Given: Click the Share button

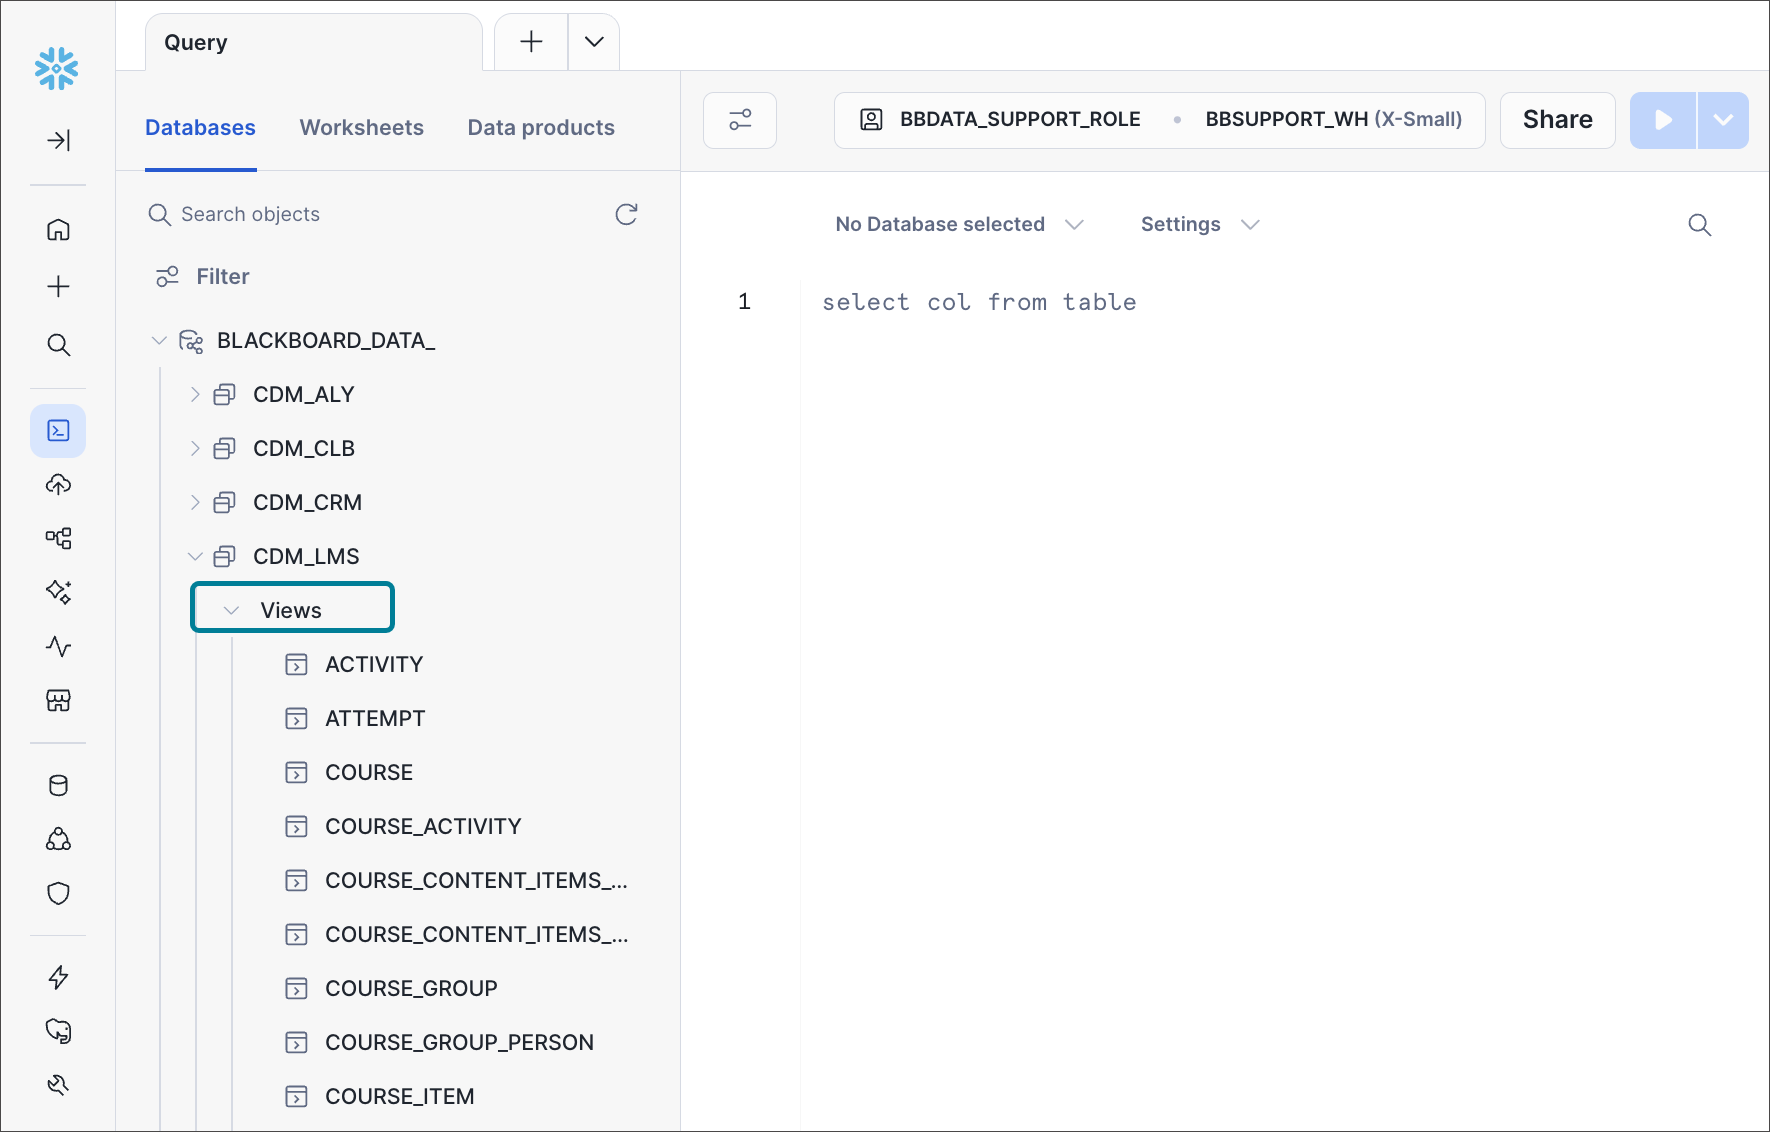Looking at the screenshot, I should [x=1556, y=120].
